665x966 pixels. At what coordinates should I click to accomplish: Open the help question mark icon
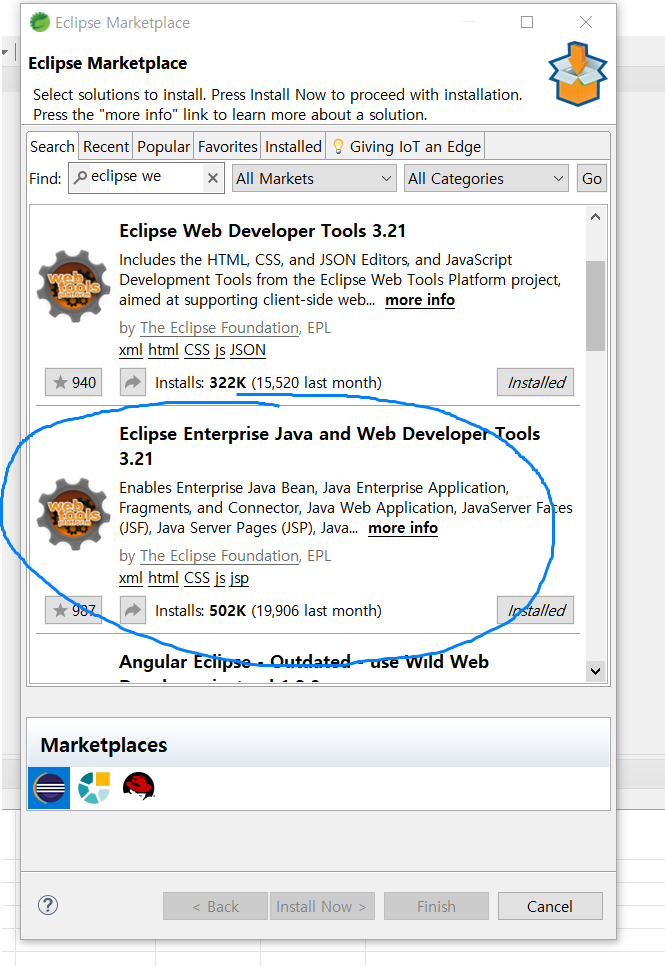point(48,905)
